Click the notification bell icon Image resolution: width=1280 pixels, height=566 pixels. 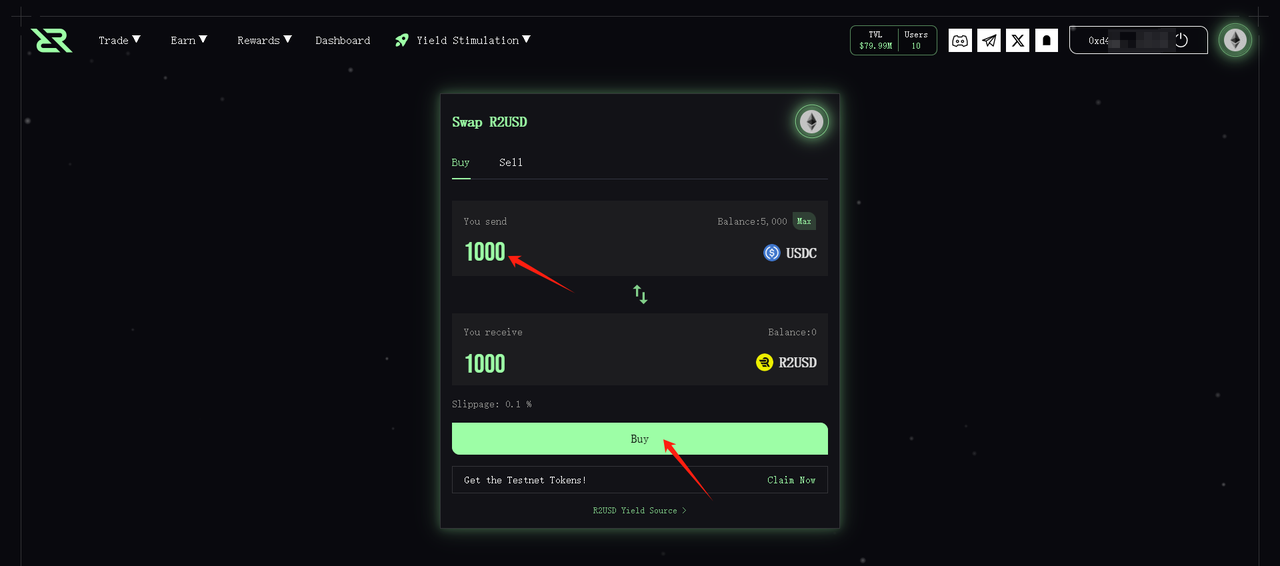[1046, 40]
